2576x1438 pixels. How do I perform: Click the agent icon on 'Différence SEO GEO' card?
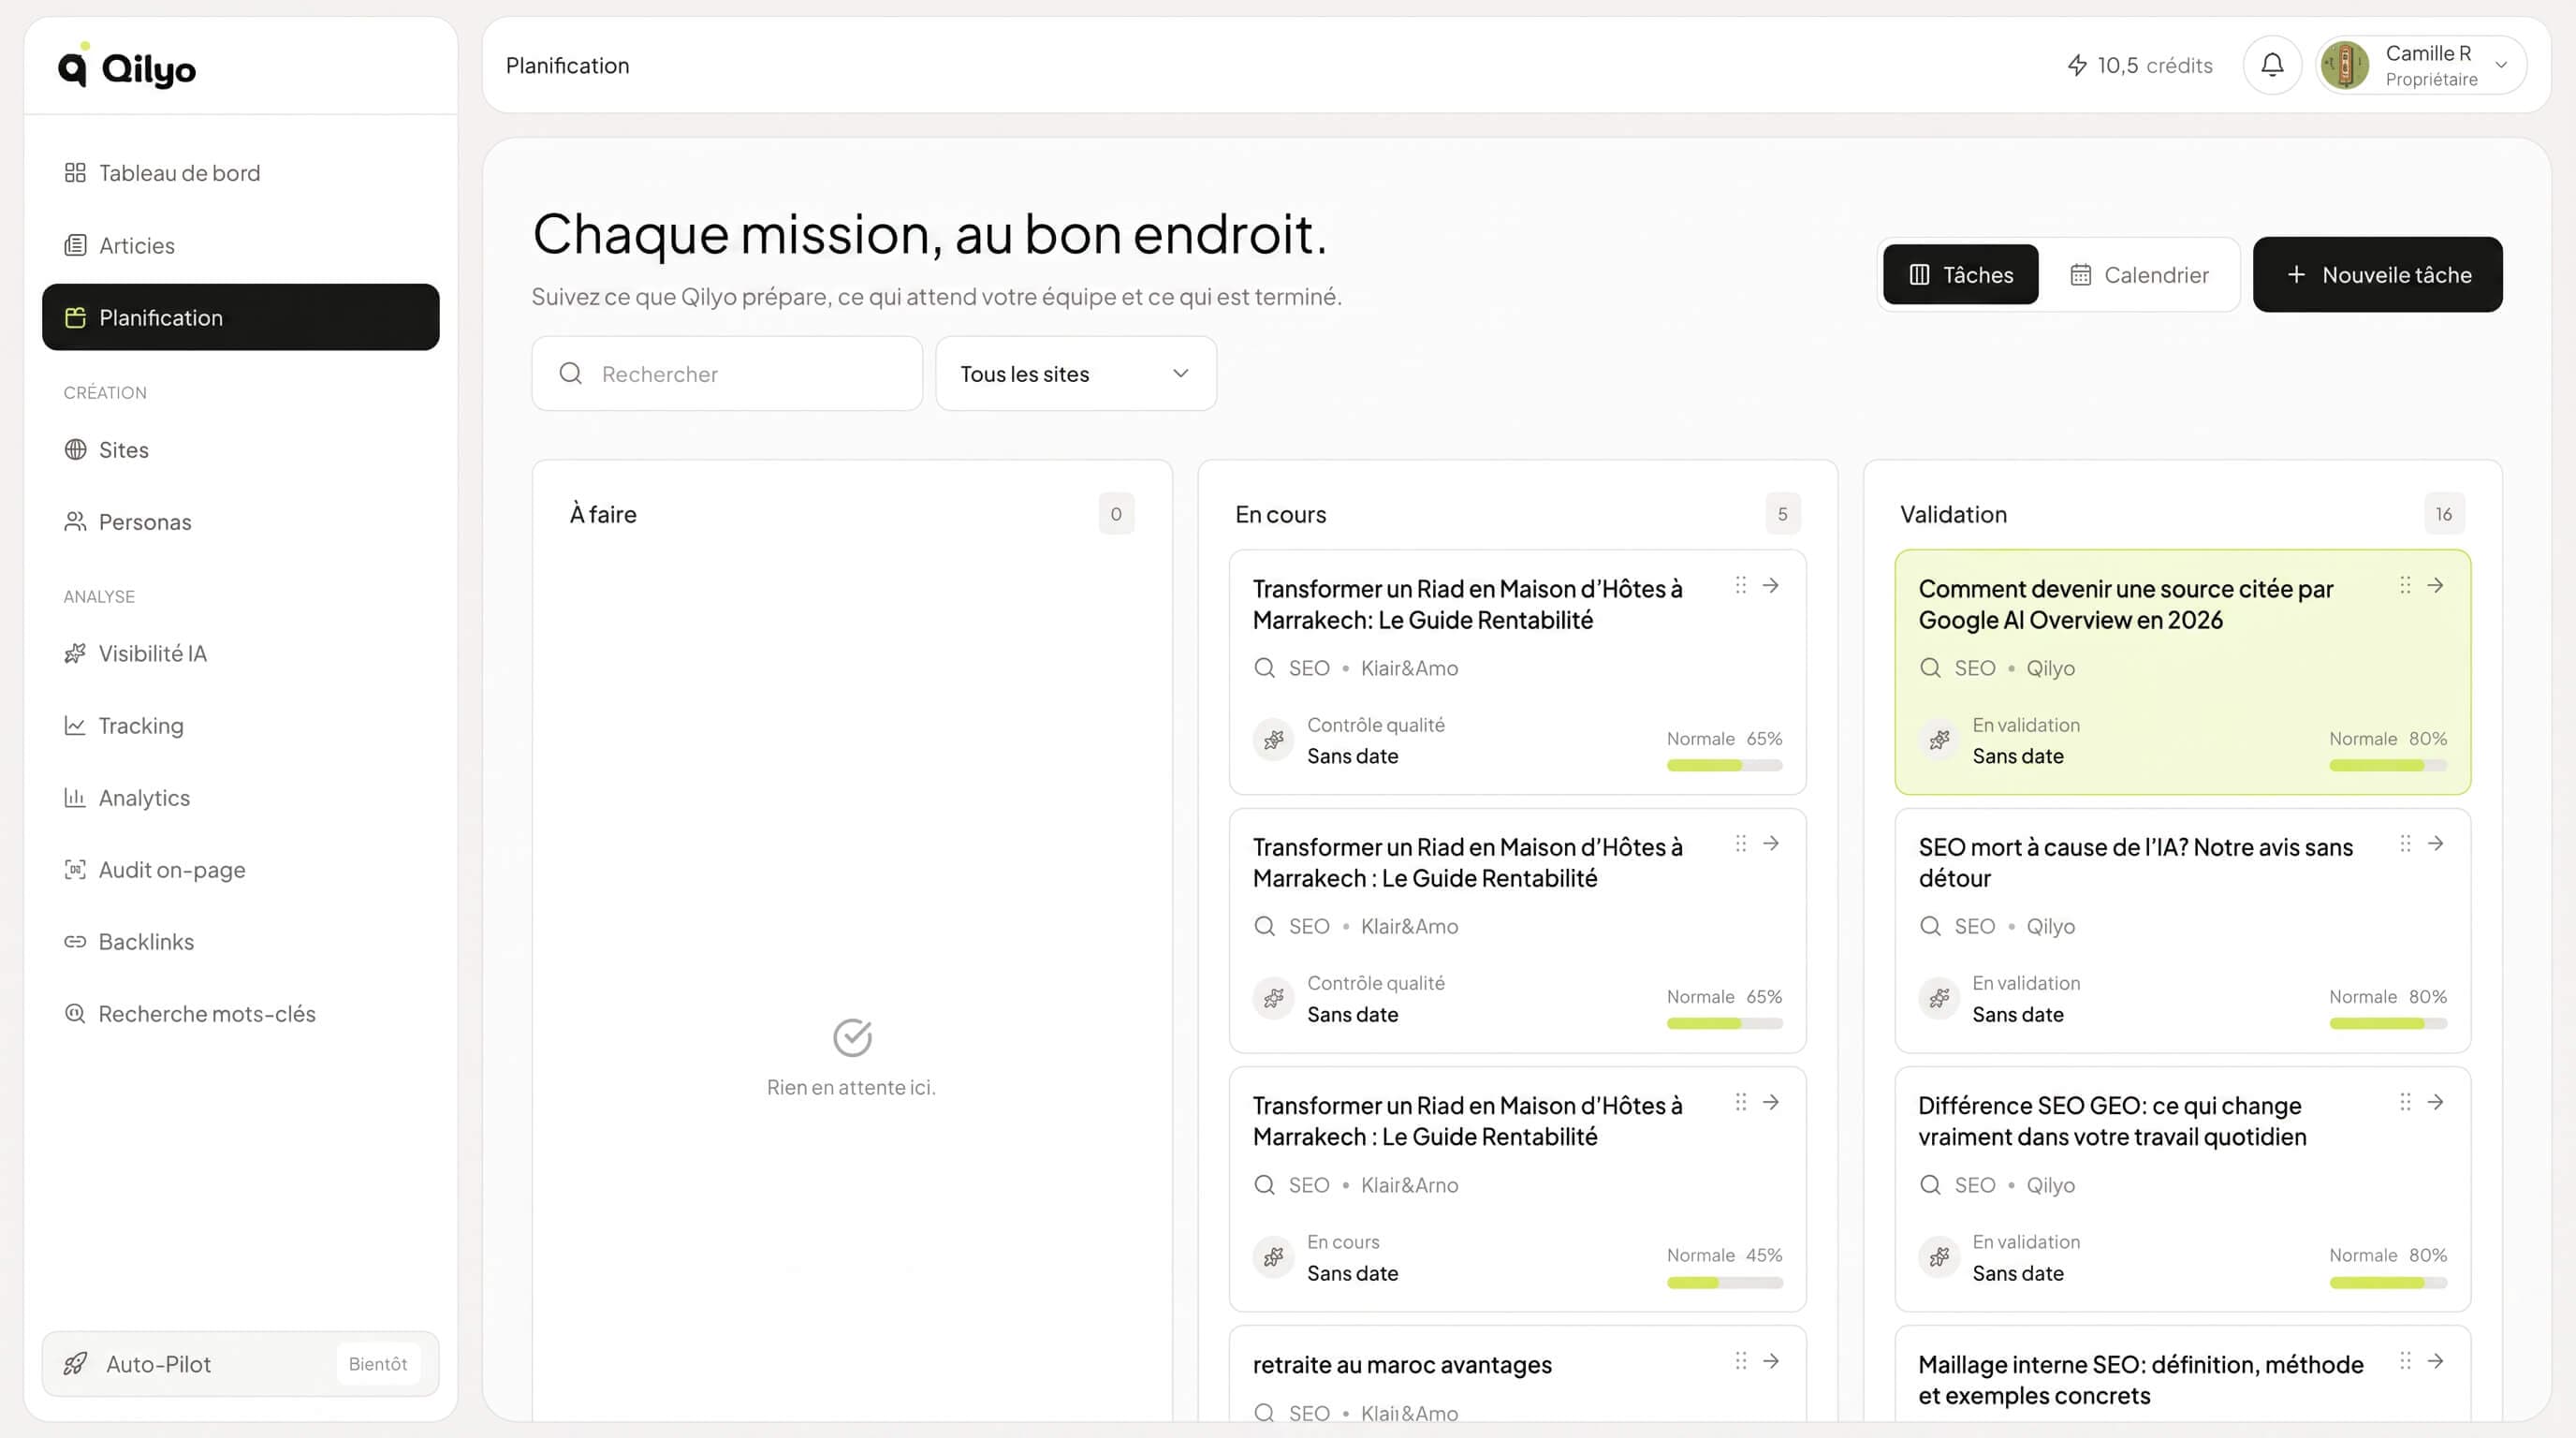1939,1257
